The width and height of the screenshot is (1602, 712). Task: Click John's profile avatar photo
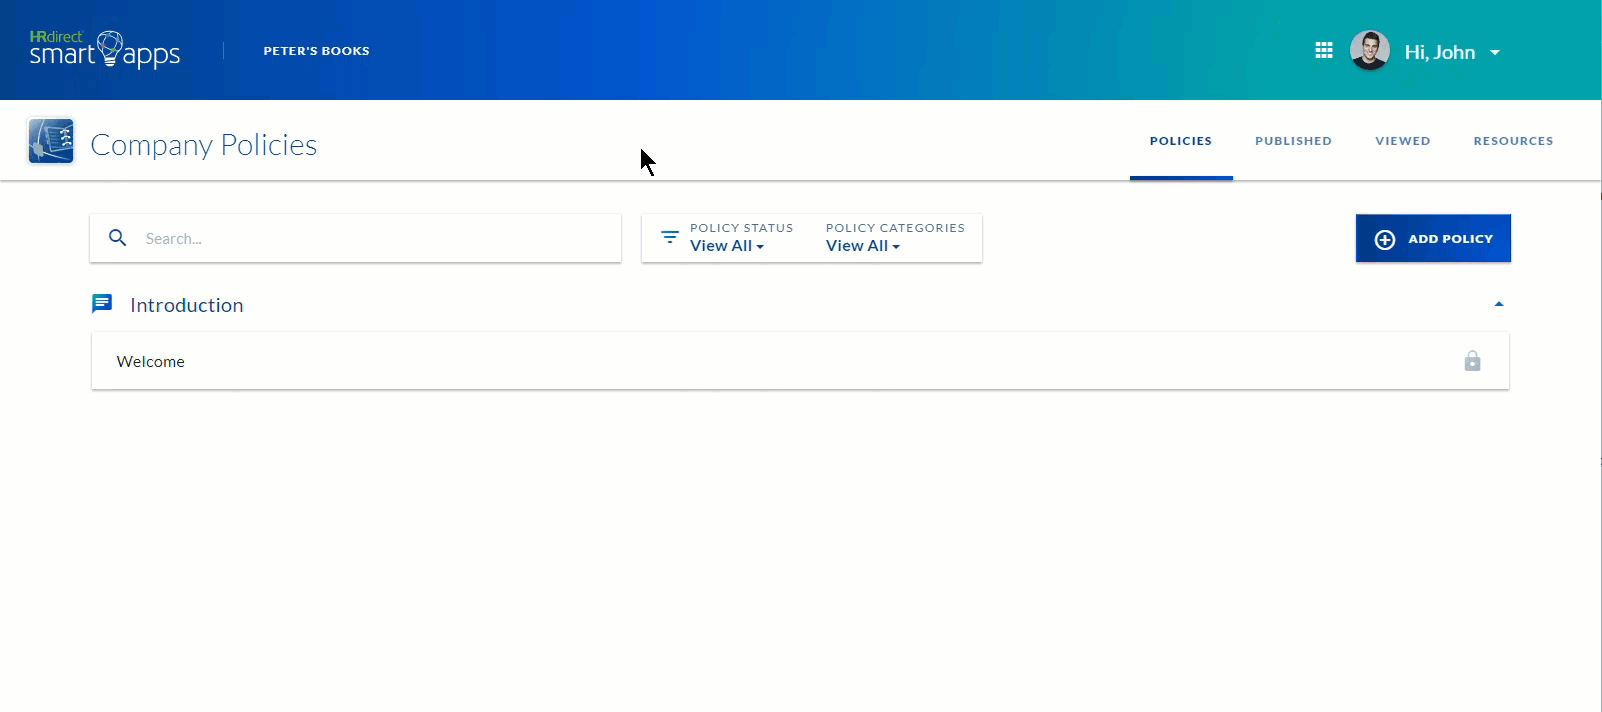point(1370,50)
